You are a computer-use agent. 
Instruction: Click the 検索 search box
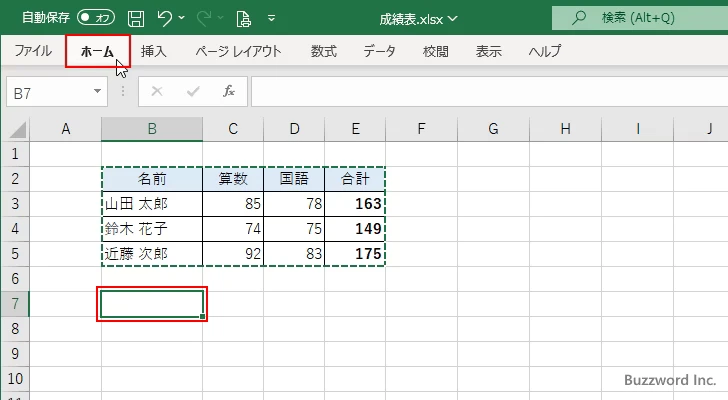coord(640,18)
